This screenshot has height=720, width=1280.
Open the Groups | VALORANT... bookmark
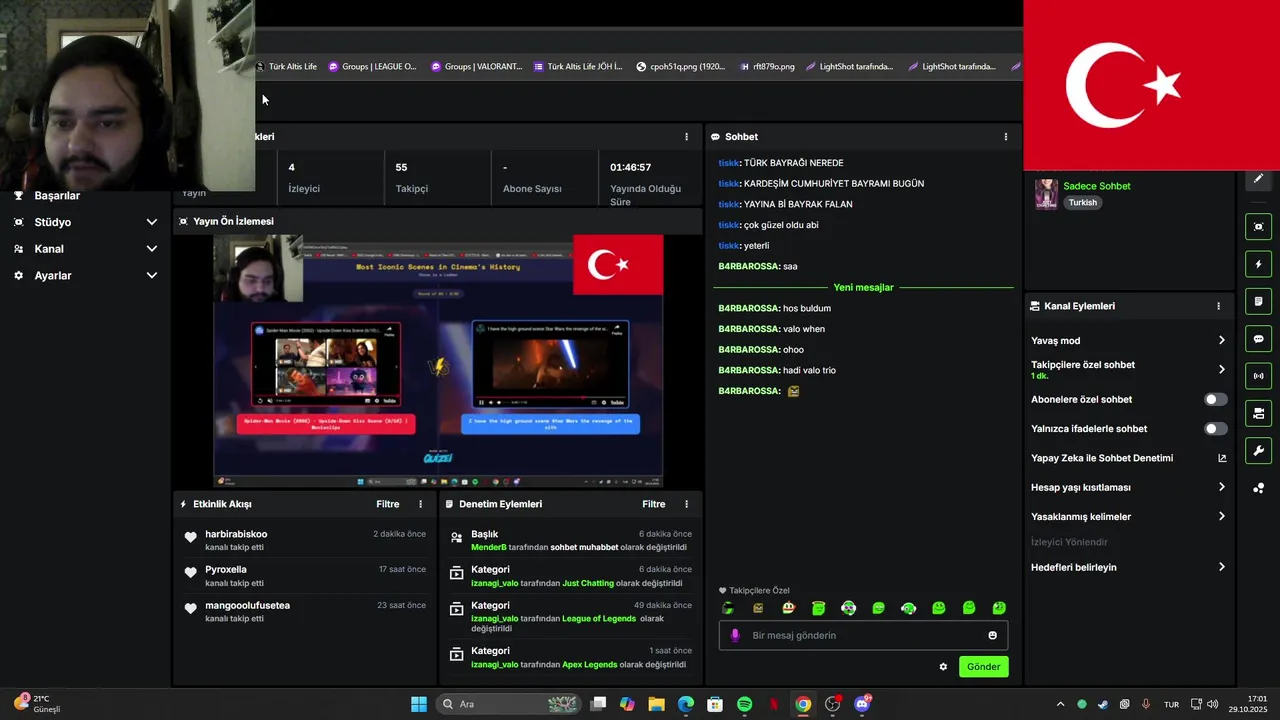pos(476,67)
